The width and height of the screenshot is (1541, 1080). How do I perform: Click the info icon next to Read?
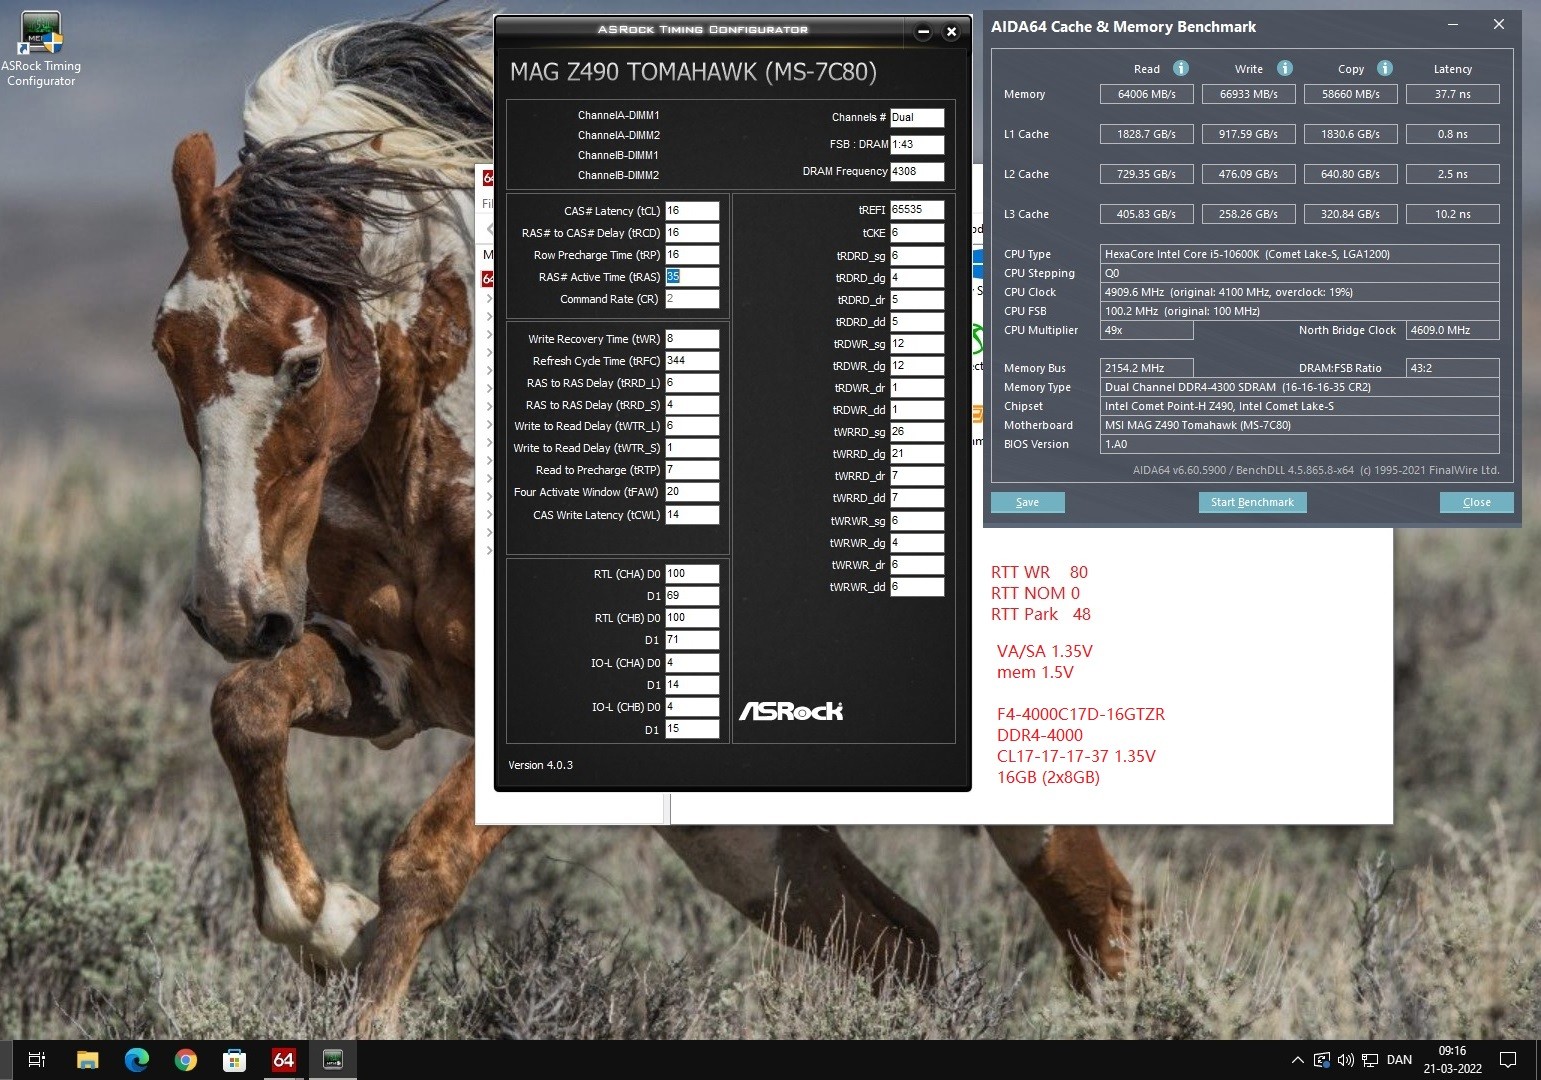click(1181, 68)
